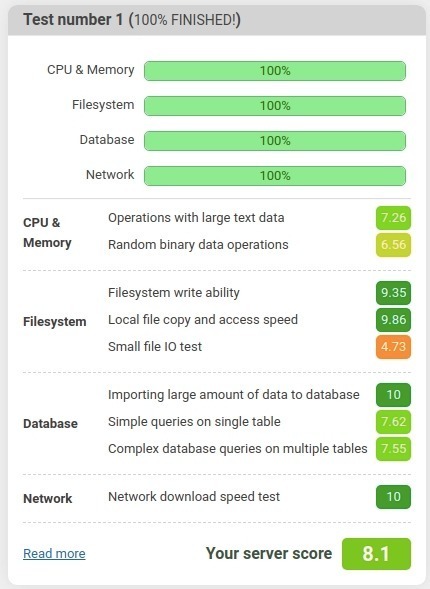Click the CPU & Memory progress bar
The width and height of the screenshot is (430, 589).
(275, 71)
